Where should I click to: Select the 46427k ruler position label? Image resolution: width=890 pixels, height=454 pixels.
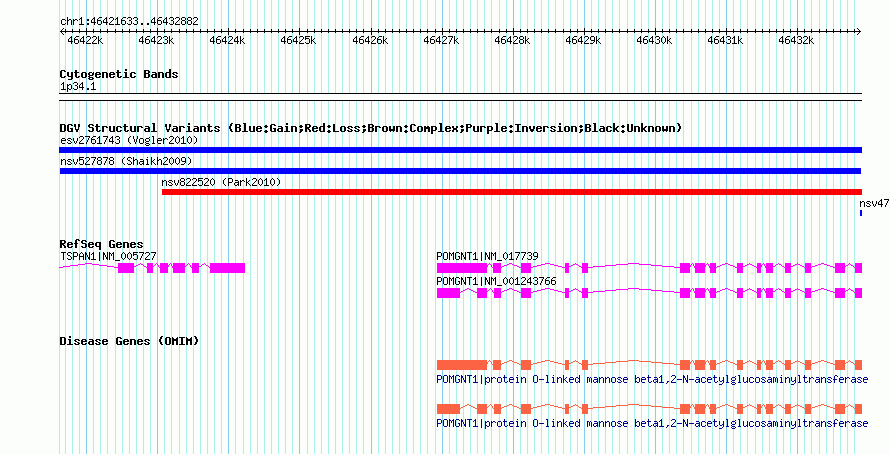[442, 40]
